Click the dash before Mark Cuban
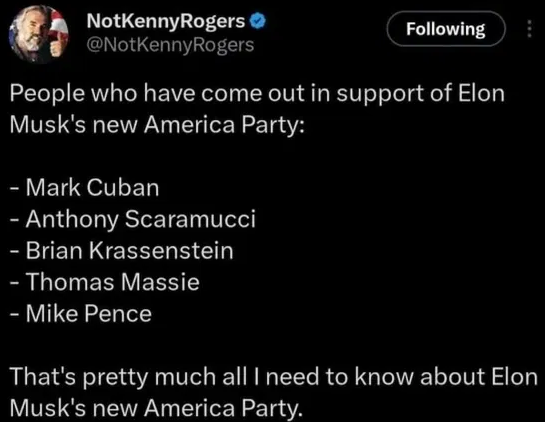This screenshot has height=422, width=545. pos(15,190)
